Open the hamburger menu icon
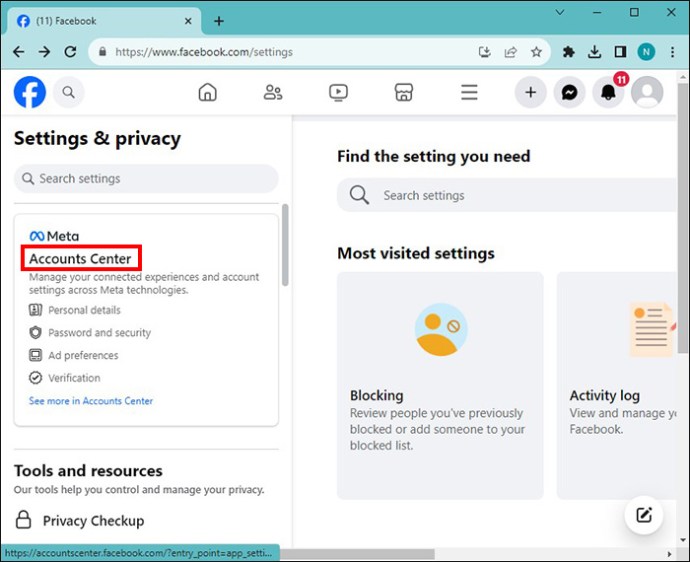This screenshot has height=562, width=690. [x=469, y=92]
